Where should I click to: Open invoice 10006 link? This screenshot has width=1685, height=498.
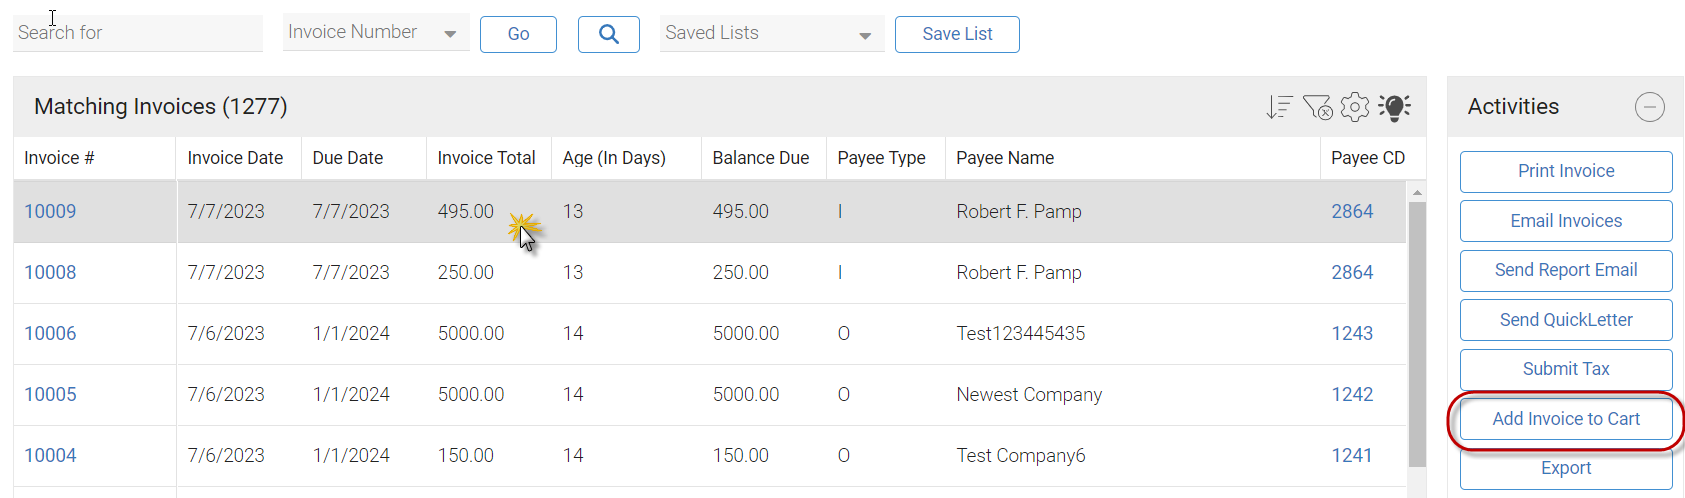50,333
